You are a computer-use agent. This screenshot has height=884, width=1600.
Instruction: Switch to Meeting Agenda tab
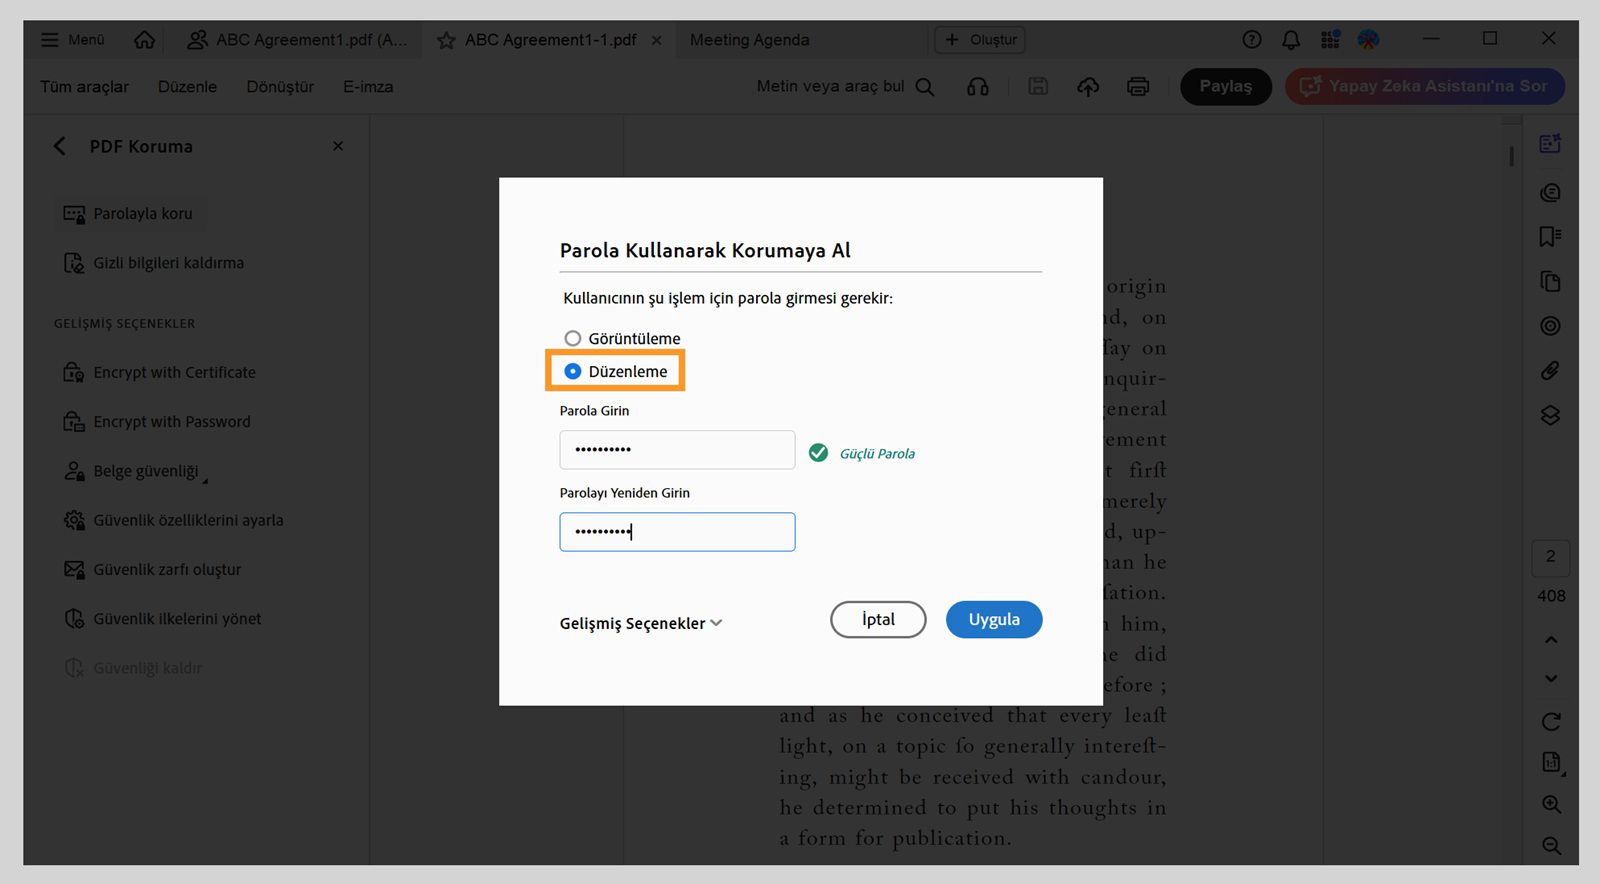click(x=750, y=40)
